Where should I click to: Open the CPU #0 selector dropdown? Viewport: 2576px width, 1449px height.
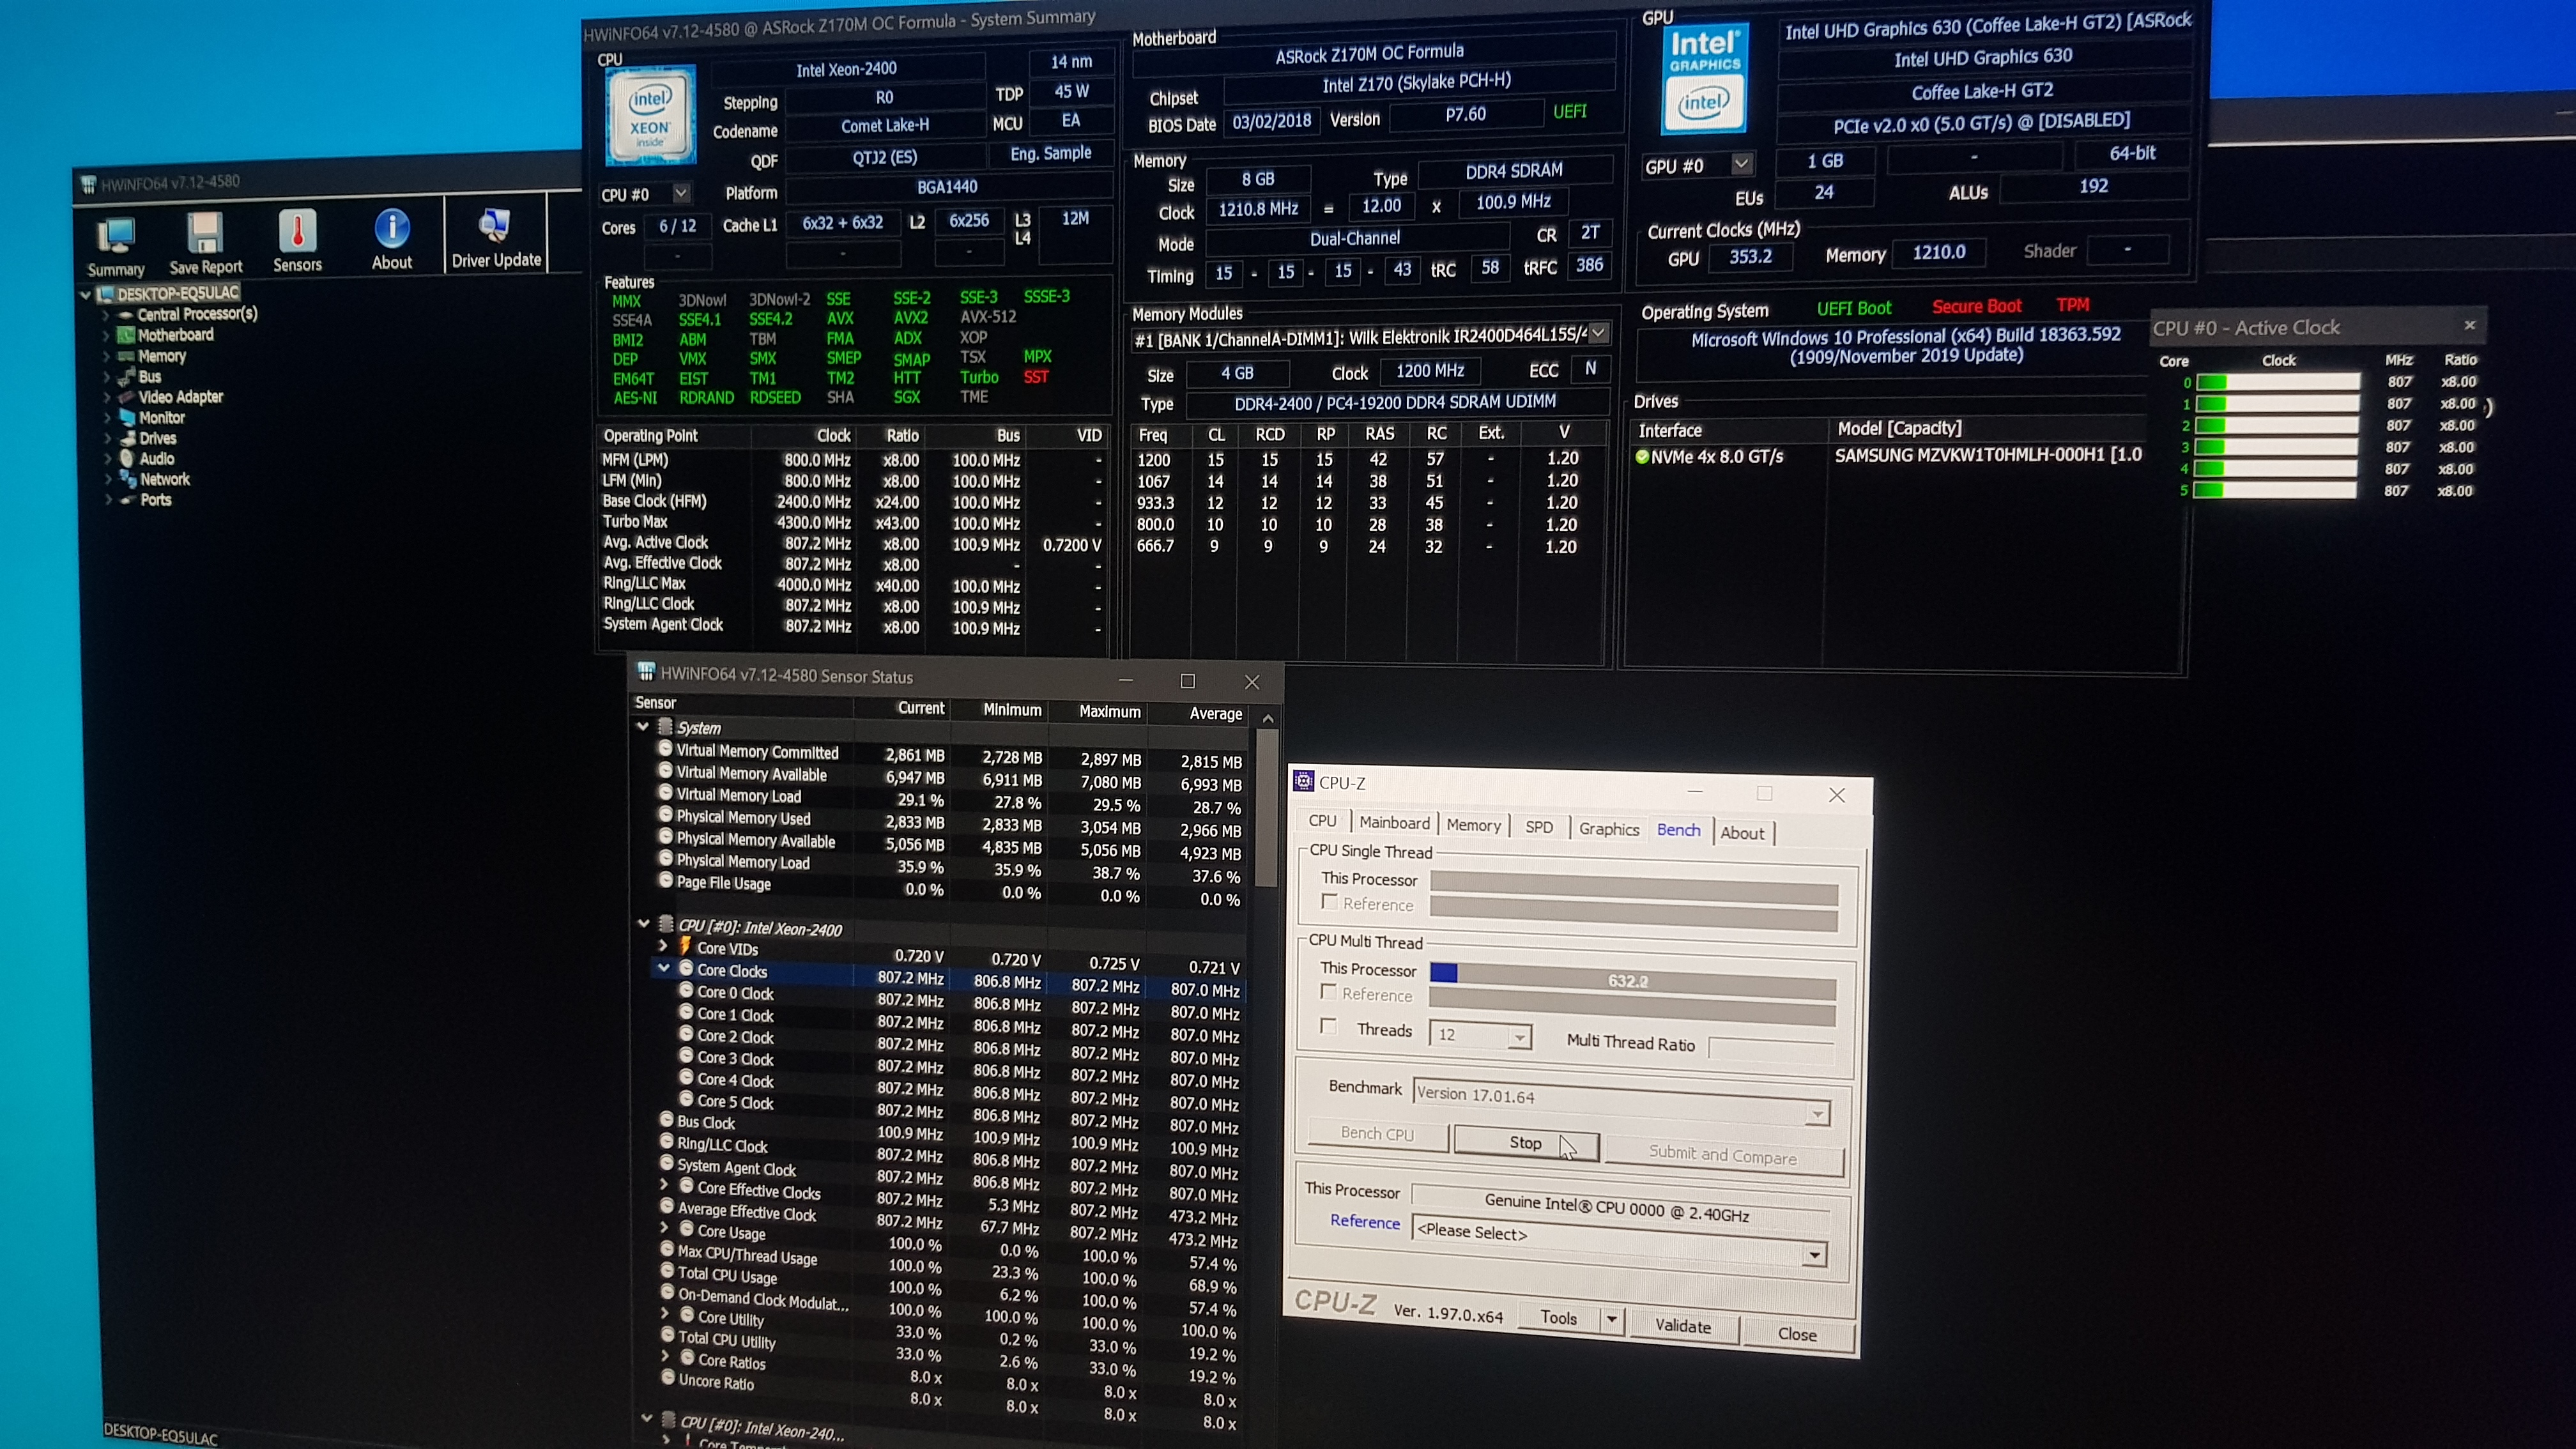tap(681, 193)
